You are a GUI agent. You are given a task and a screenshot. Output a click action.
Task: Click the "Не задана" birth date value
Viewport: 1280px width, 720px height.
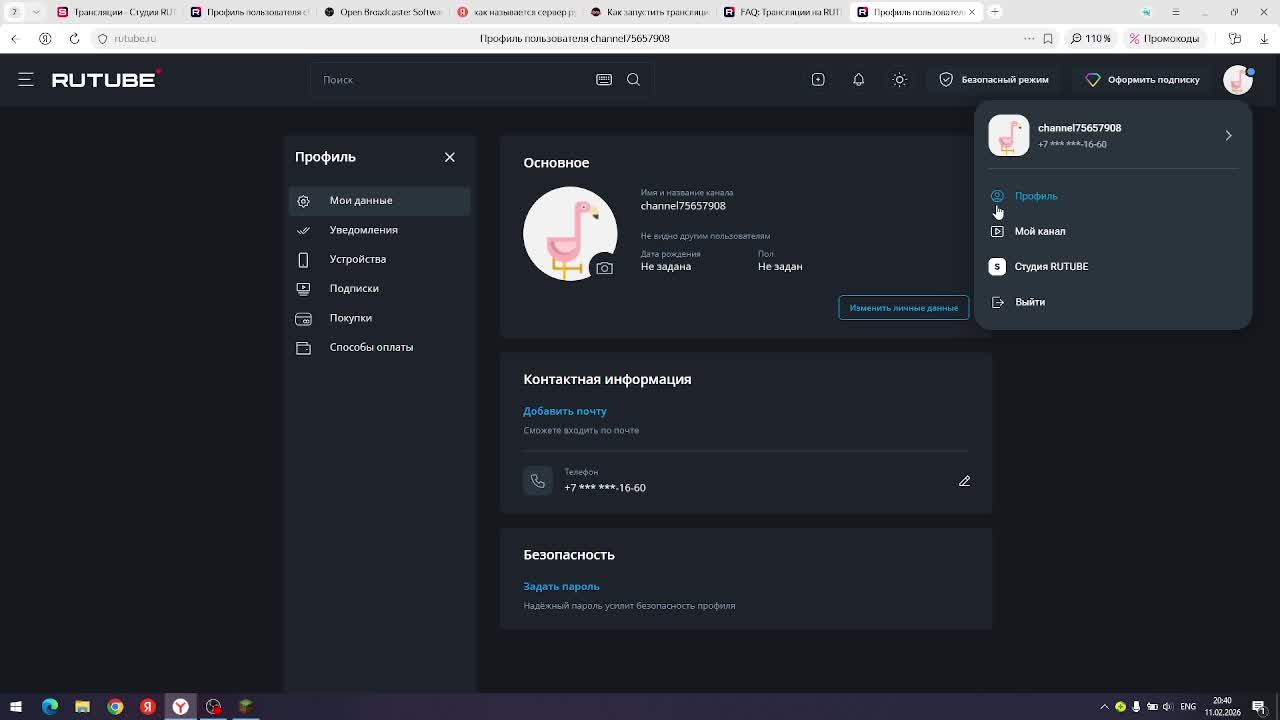tap(666, 267)
